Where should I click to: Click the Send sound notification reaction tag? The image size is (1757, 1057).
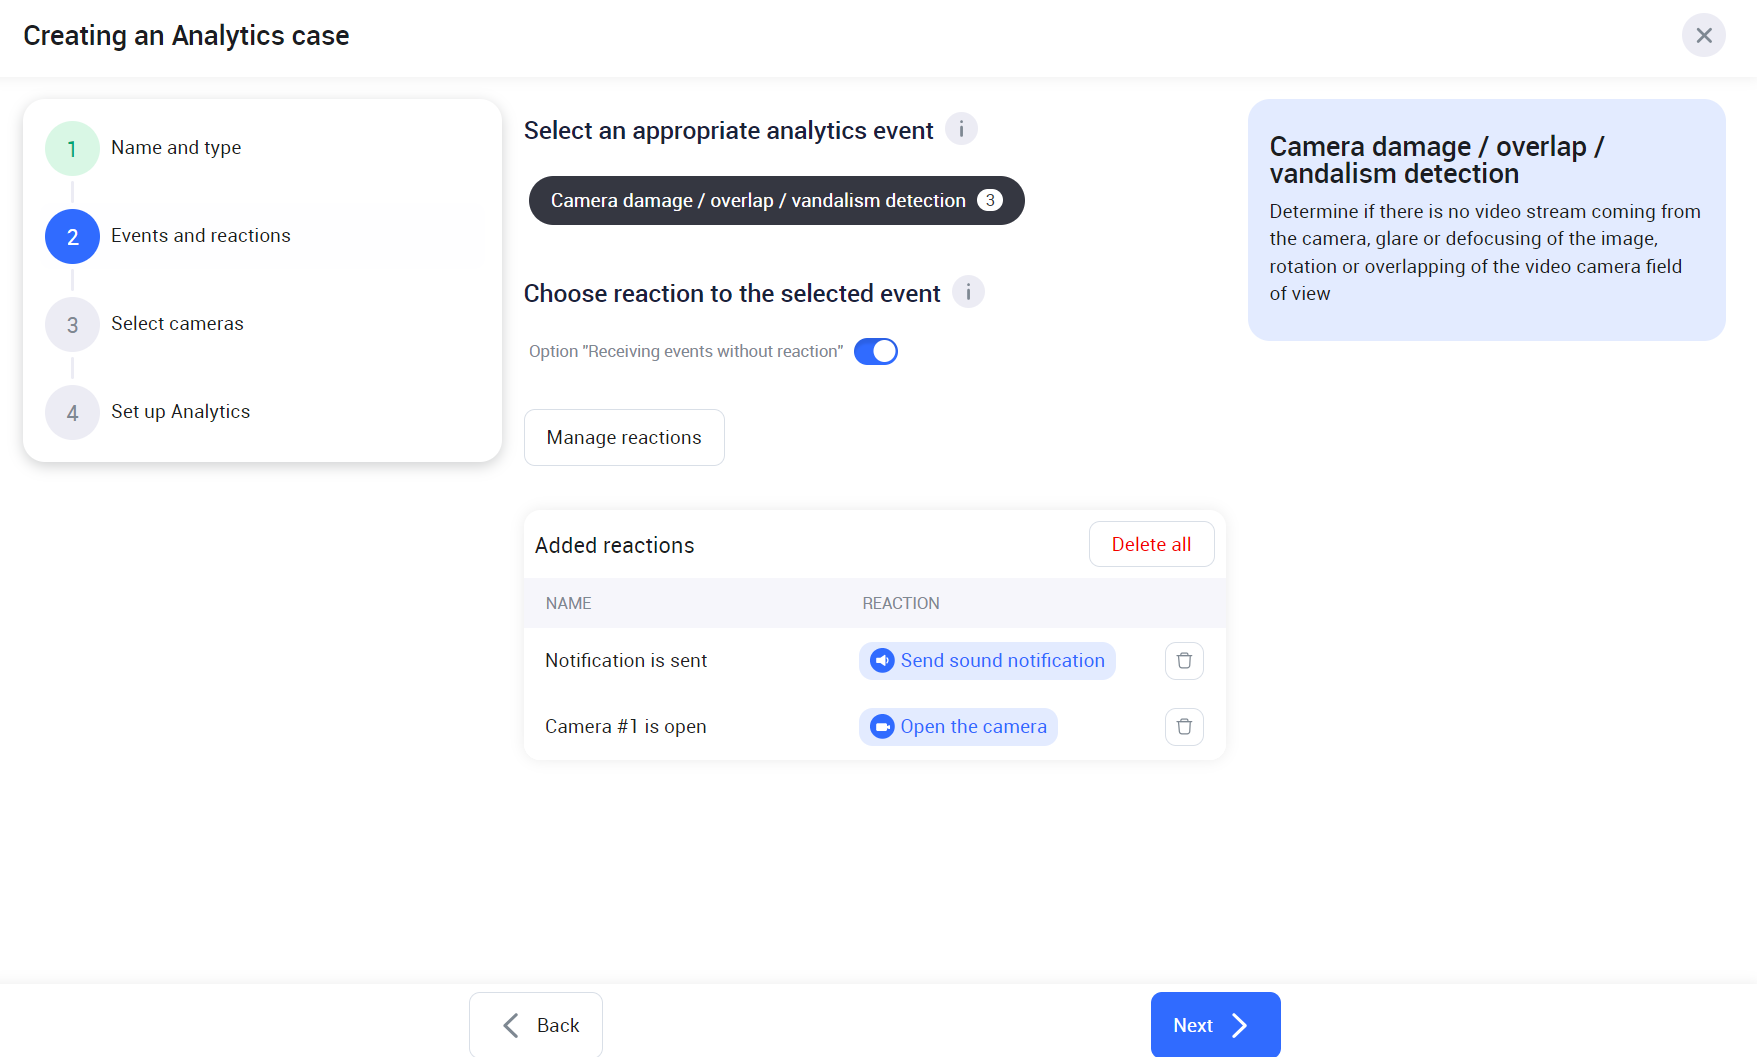click(1002, 661)
